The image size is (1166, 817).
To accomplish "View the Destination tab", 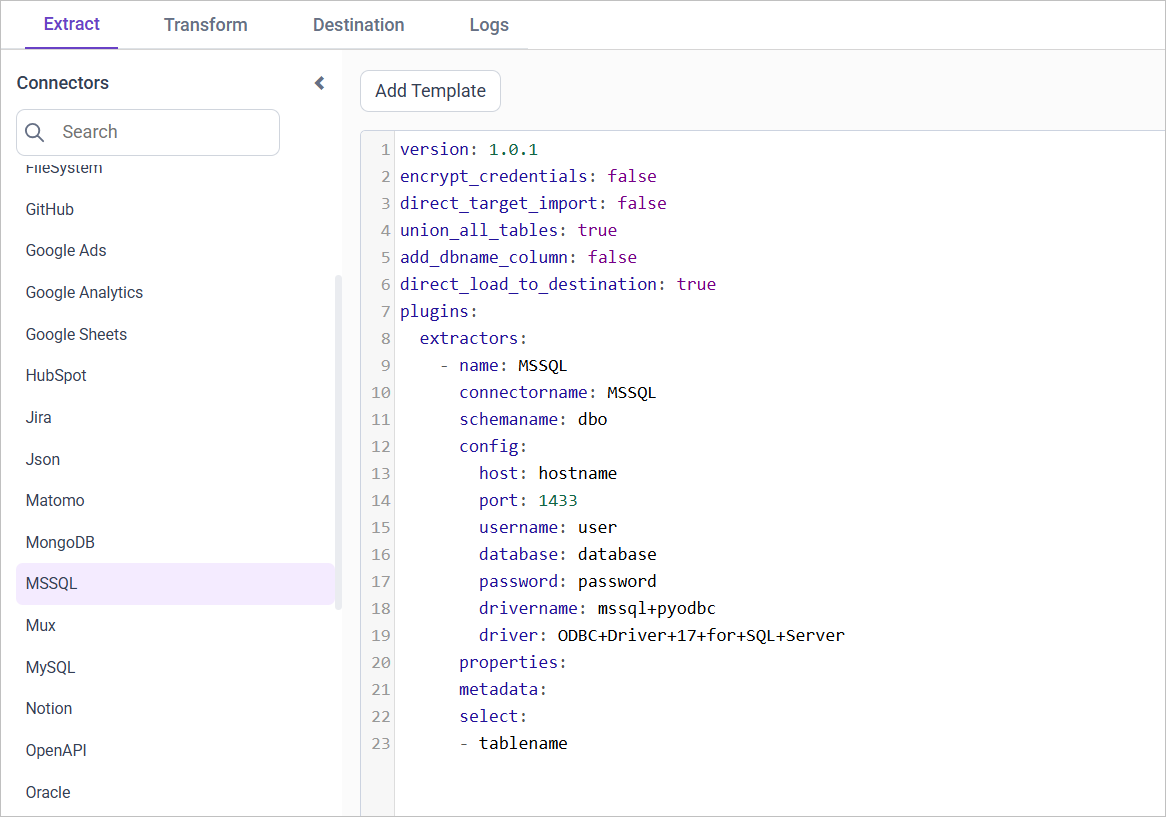I will point(358,25).
